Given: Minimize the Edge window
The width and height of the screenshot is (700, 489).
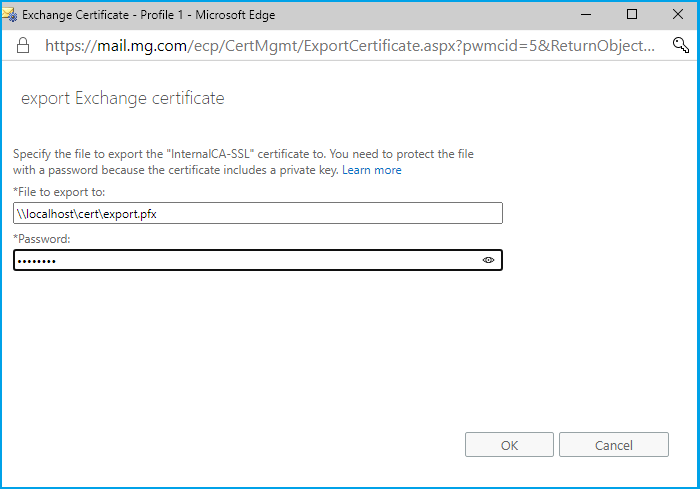Looking at the screenshot, I should point(585,15).
